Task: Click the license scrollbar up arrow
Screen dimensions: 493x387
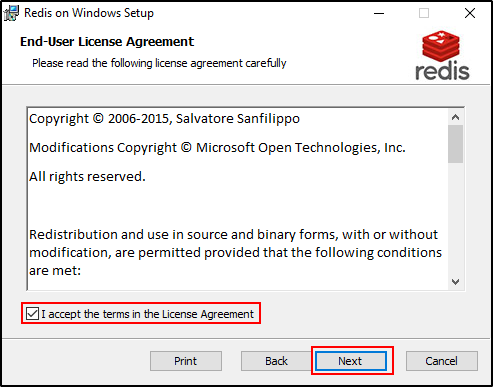Action: (x=455, y=117)
